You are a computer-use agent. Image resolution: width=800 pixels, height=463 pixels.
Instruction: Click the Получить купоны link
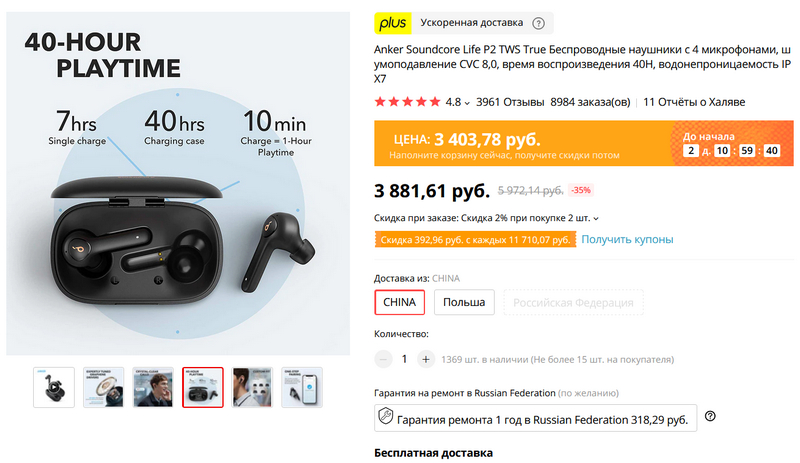click(627, 239)
